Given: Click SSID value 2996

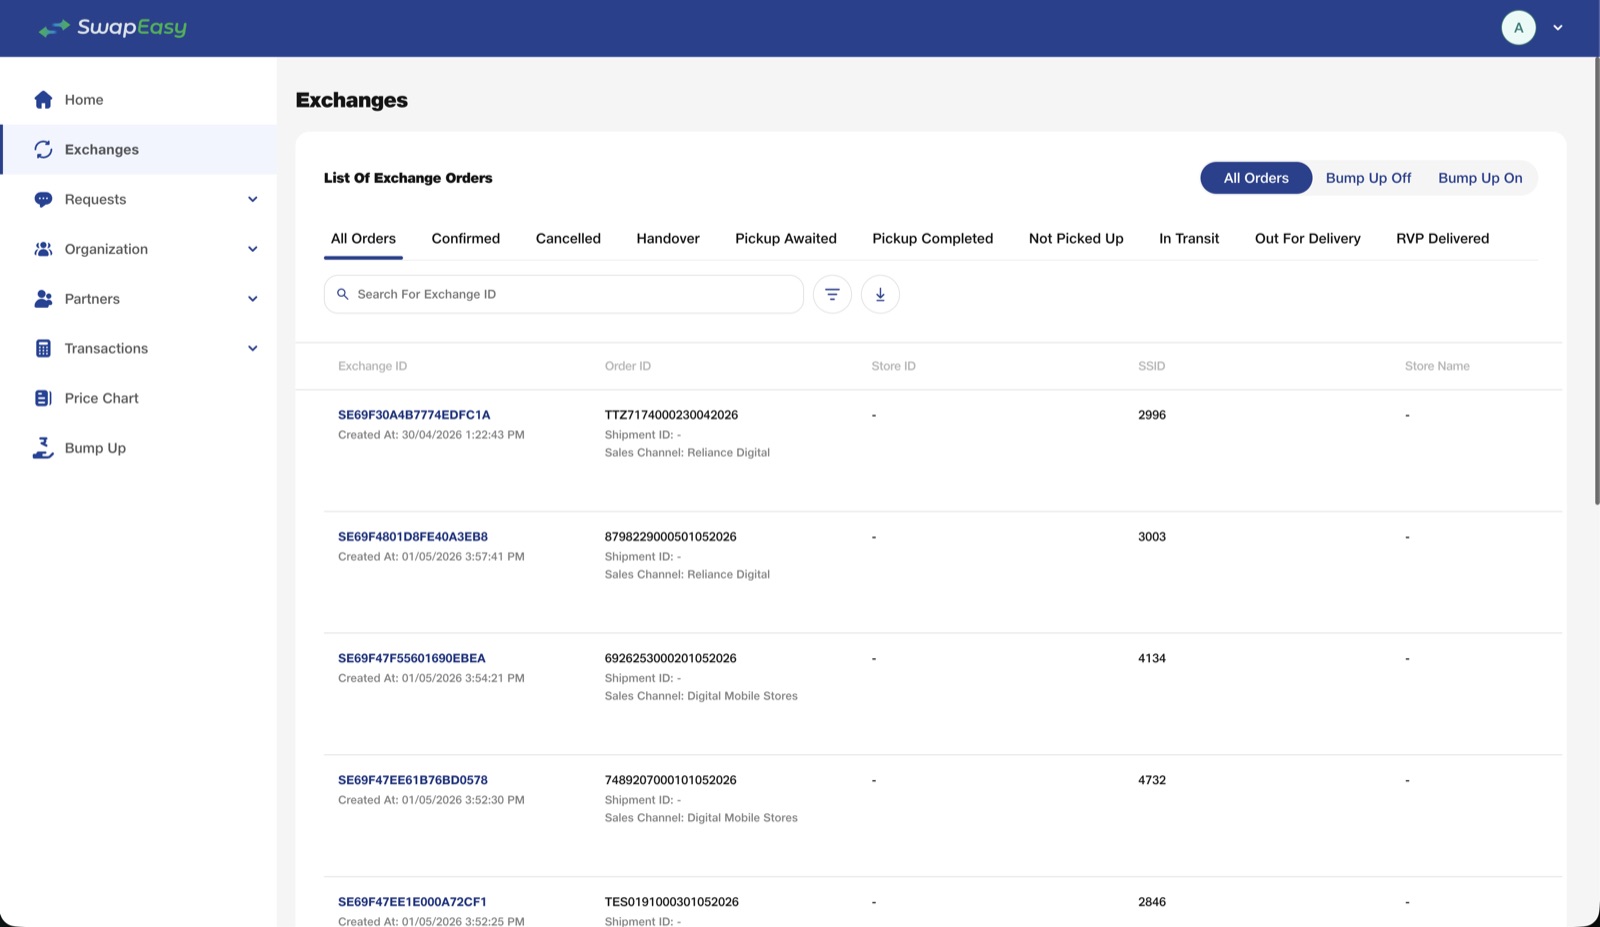Looking at the screenshot, I should (1152, 415).
